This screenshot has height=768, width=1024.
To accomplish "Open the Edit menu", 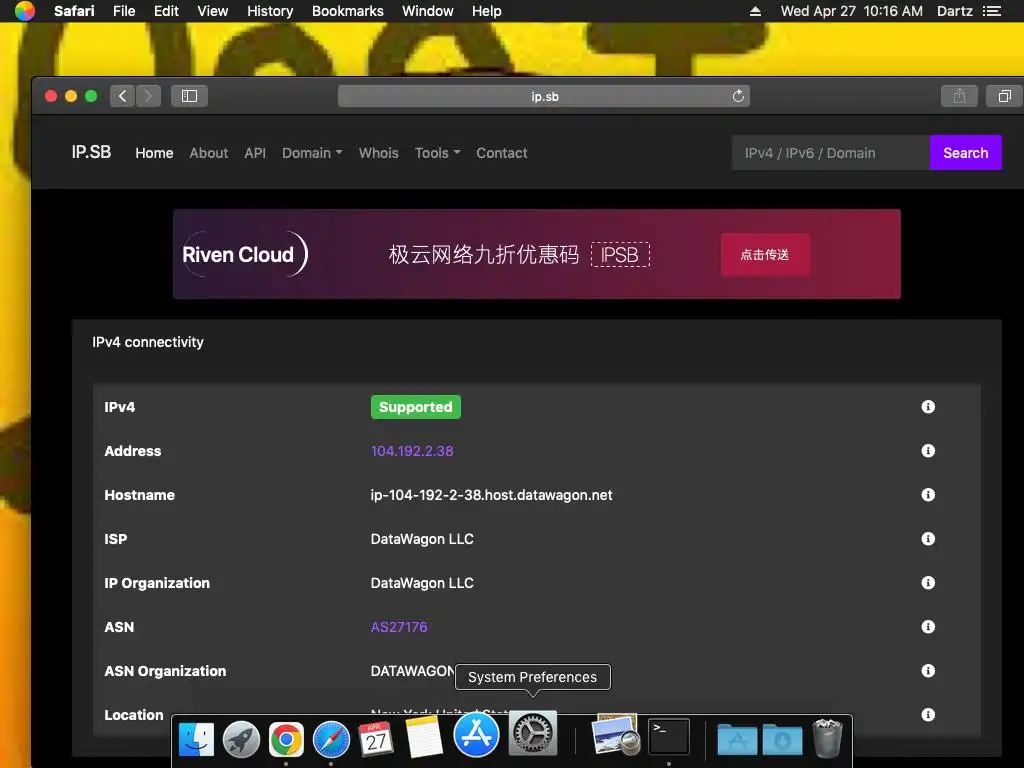I will [166, 11].
